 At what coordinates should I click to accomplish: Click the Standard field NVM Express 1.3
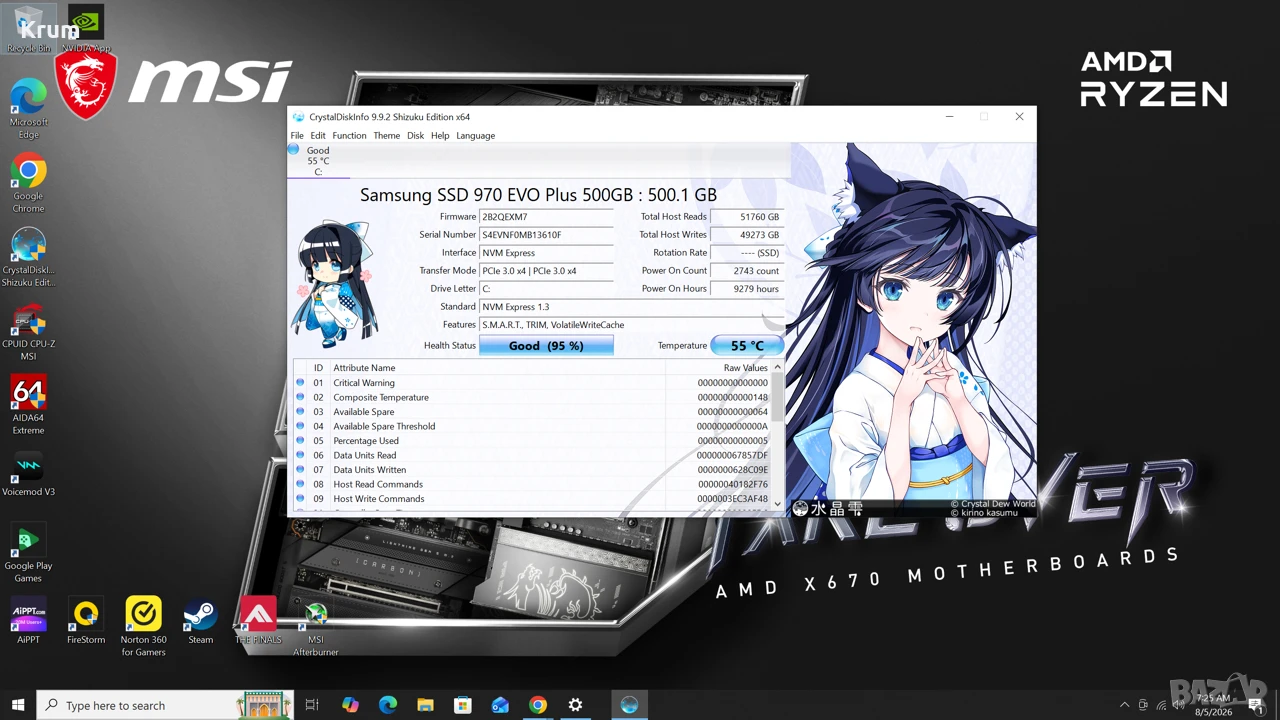632,307
